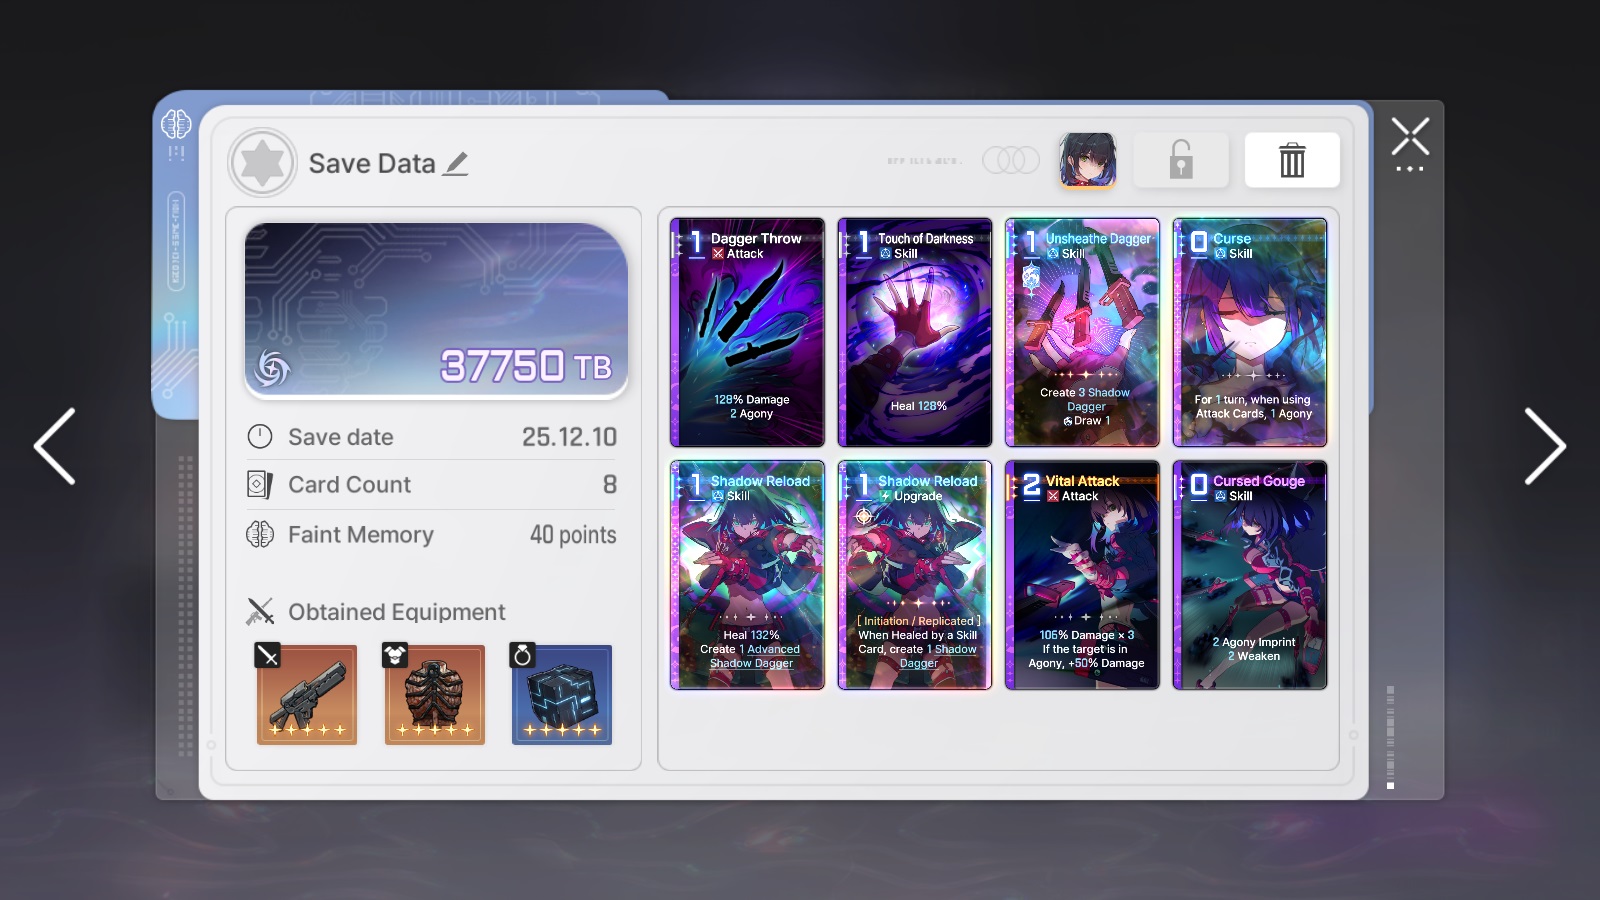
Task: Click the trash can delete button
Action: pos(1292,160)
